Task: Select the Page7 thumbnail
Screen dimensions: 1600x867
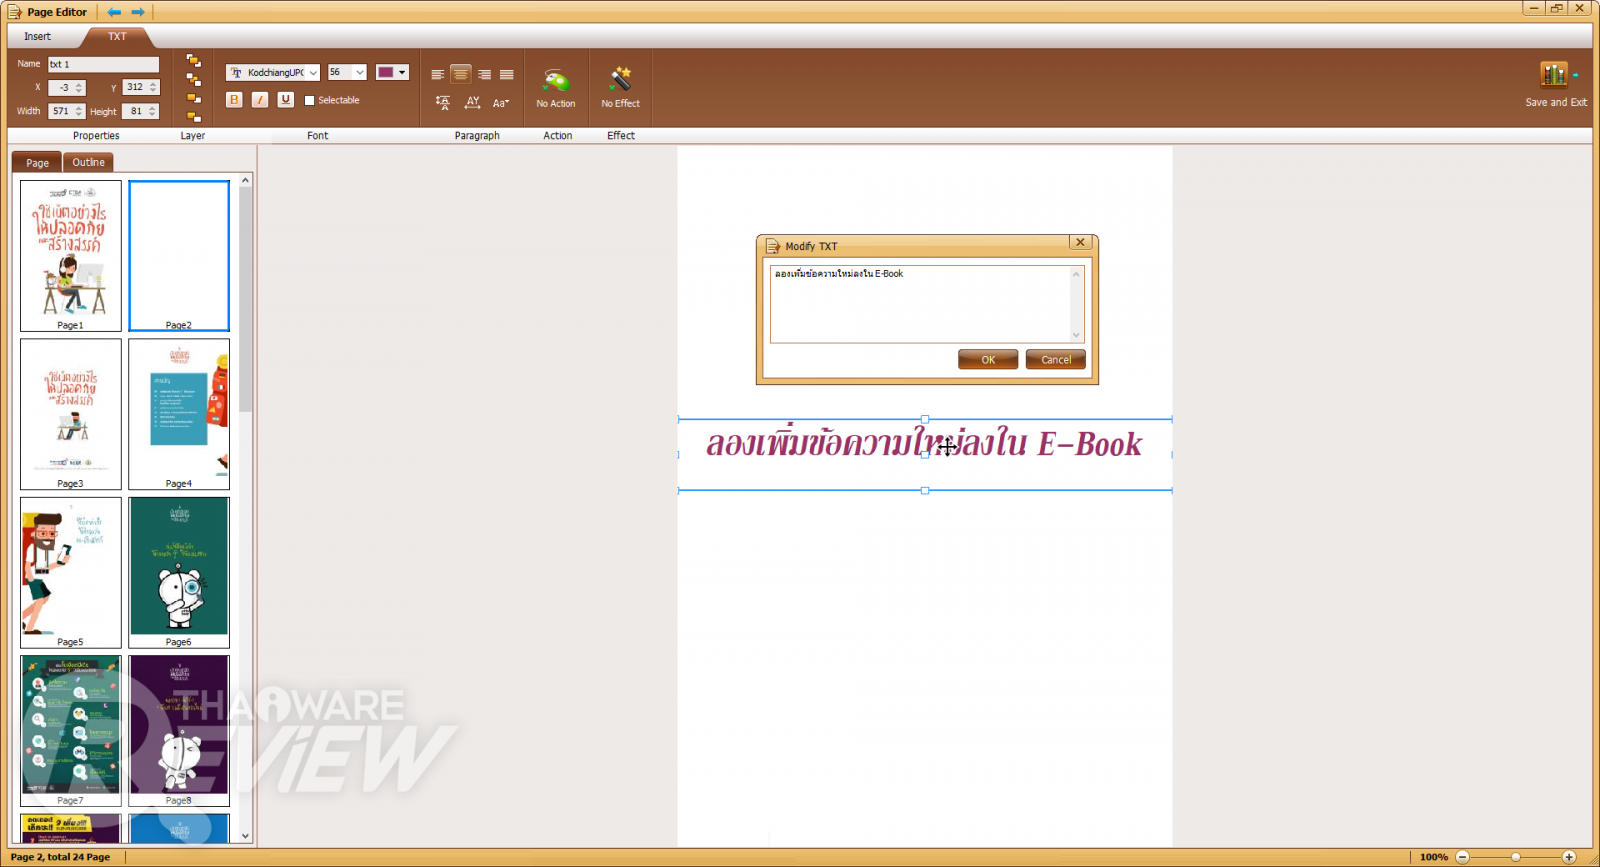Action: [71, 731]
